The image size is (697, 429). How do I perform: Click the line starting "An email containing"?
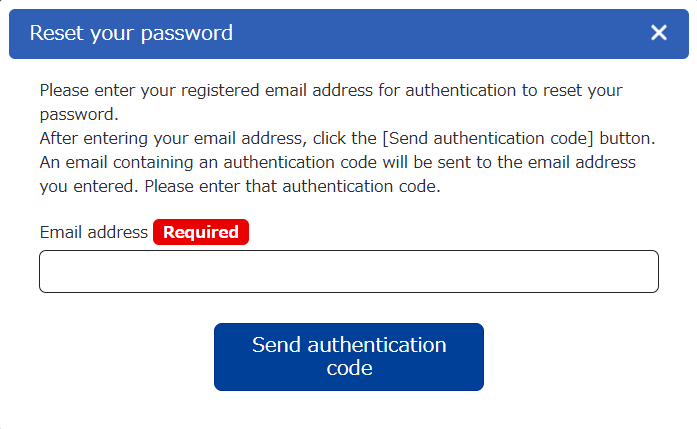(338, 161)
